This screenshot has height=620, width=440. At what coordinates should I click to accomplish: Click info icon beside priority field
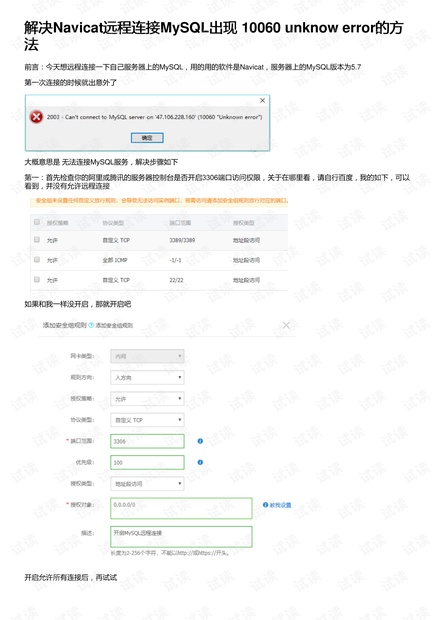click(200, 462)
